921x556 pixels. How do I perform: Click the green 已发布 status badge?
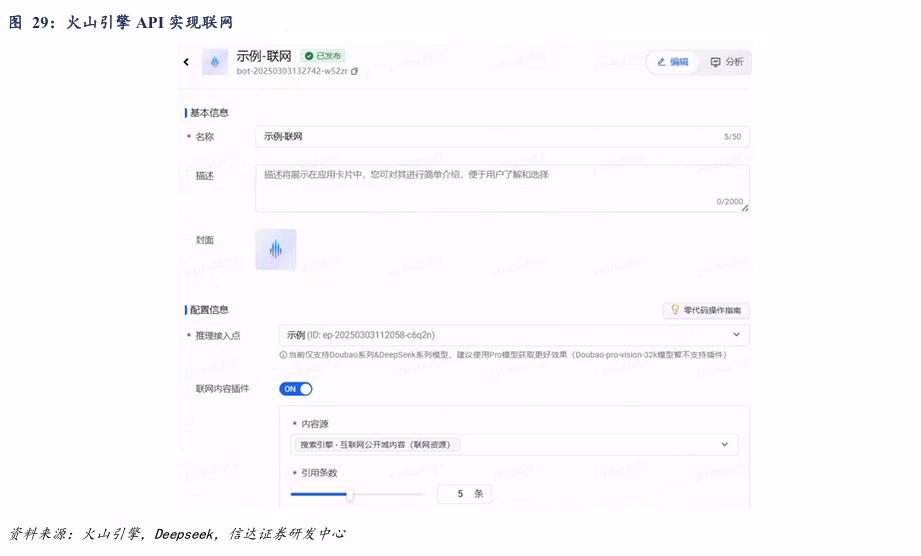point(322,56)
